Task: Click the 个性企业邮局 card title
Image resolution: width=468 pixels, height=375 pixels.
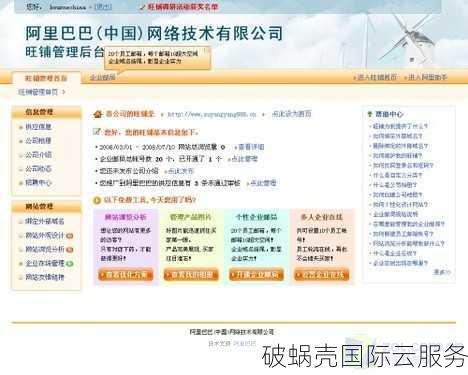Action: point(256,217)
